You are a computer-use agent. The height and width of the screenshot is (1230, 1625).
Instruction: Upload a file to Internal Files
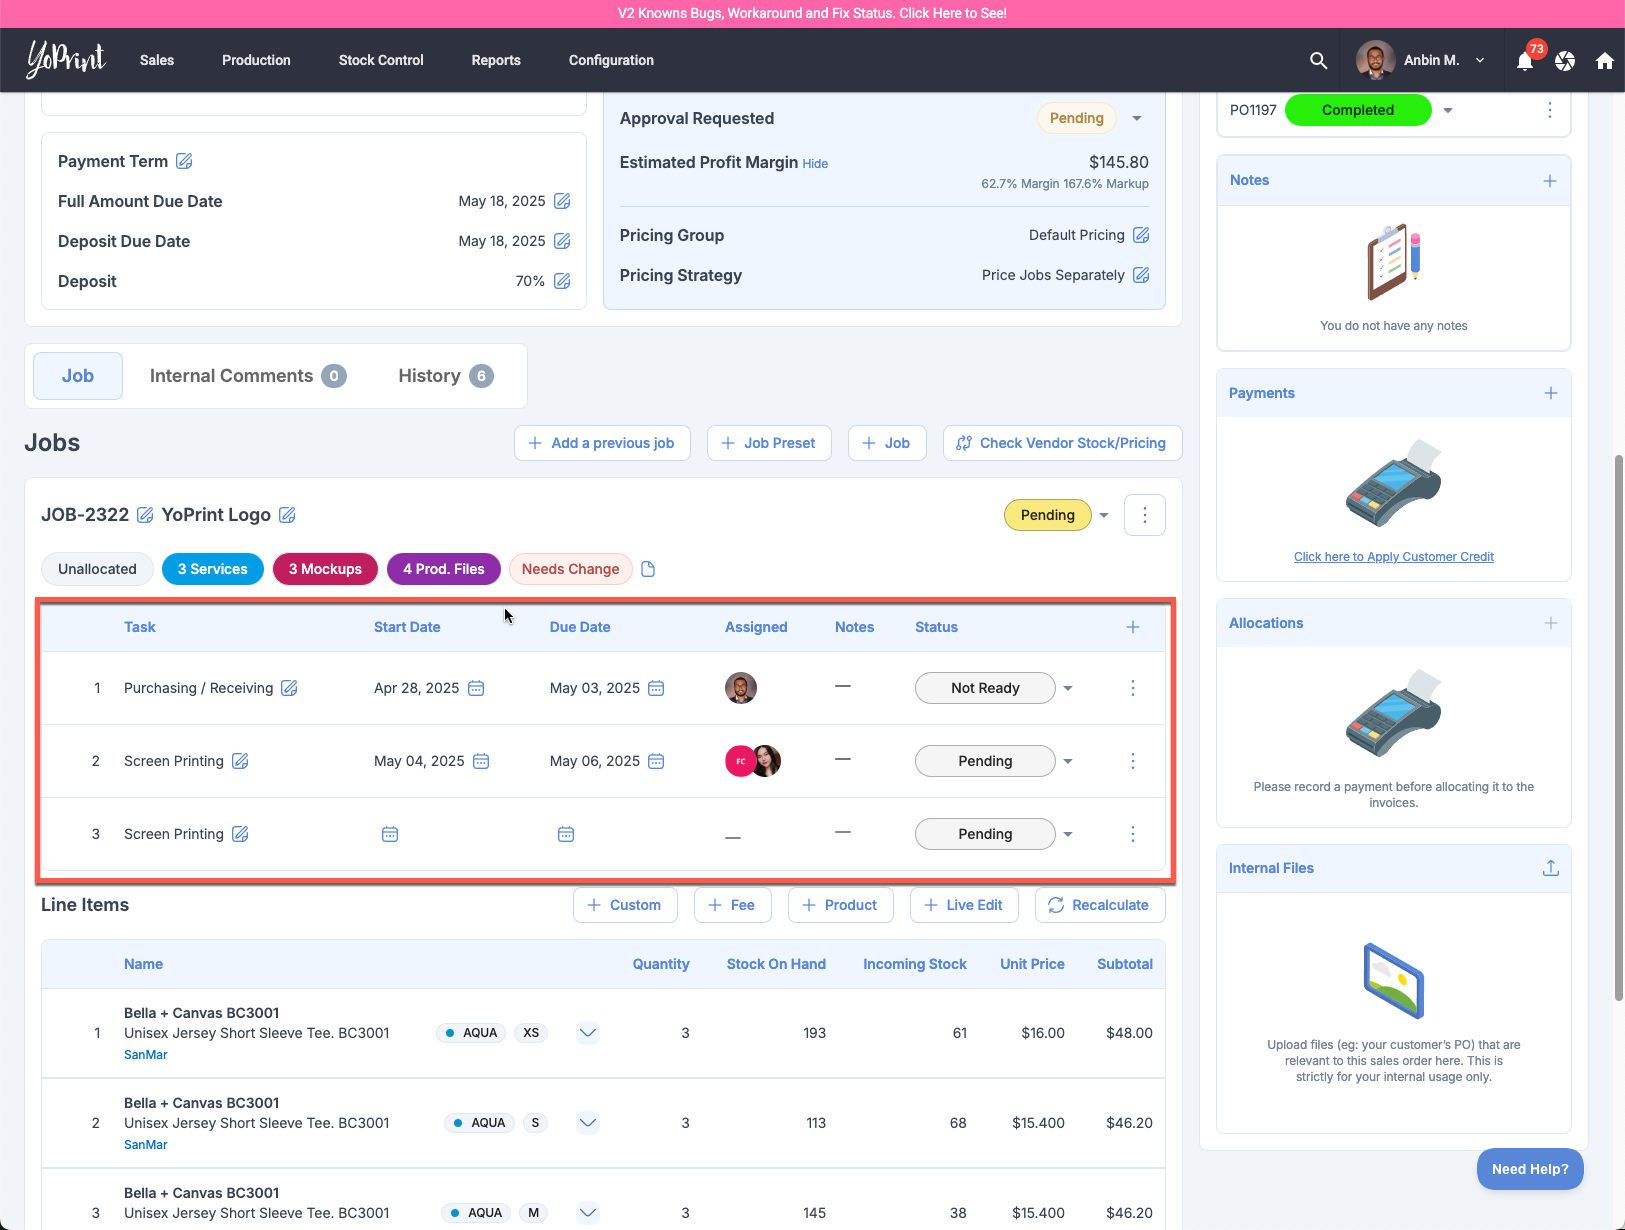click(x=1550, y=868)
